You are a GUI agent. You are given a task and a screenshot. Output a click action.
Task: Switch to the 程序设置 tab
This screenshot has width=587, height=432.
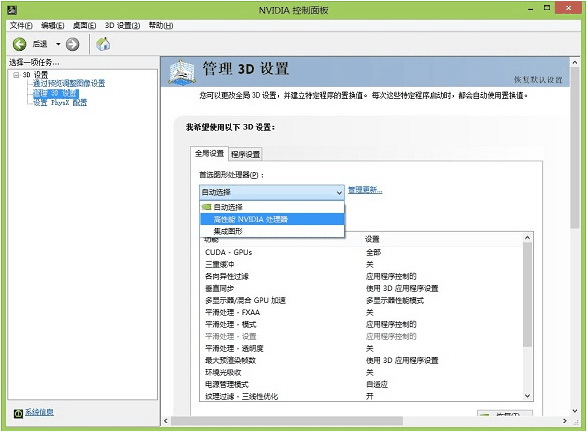pyautogui.click(x=246, y=154)
